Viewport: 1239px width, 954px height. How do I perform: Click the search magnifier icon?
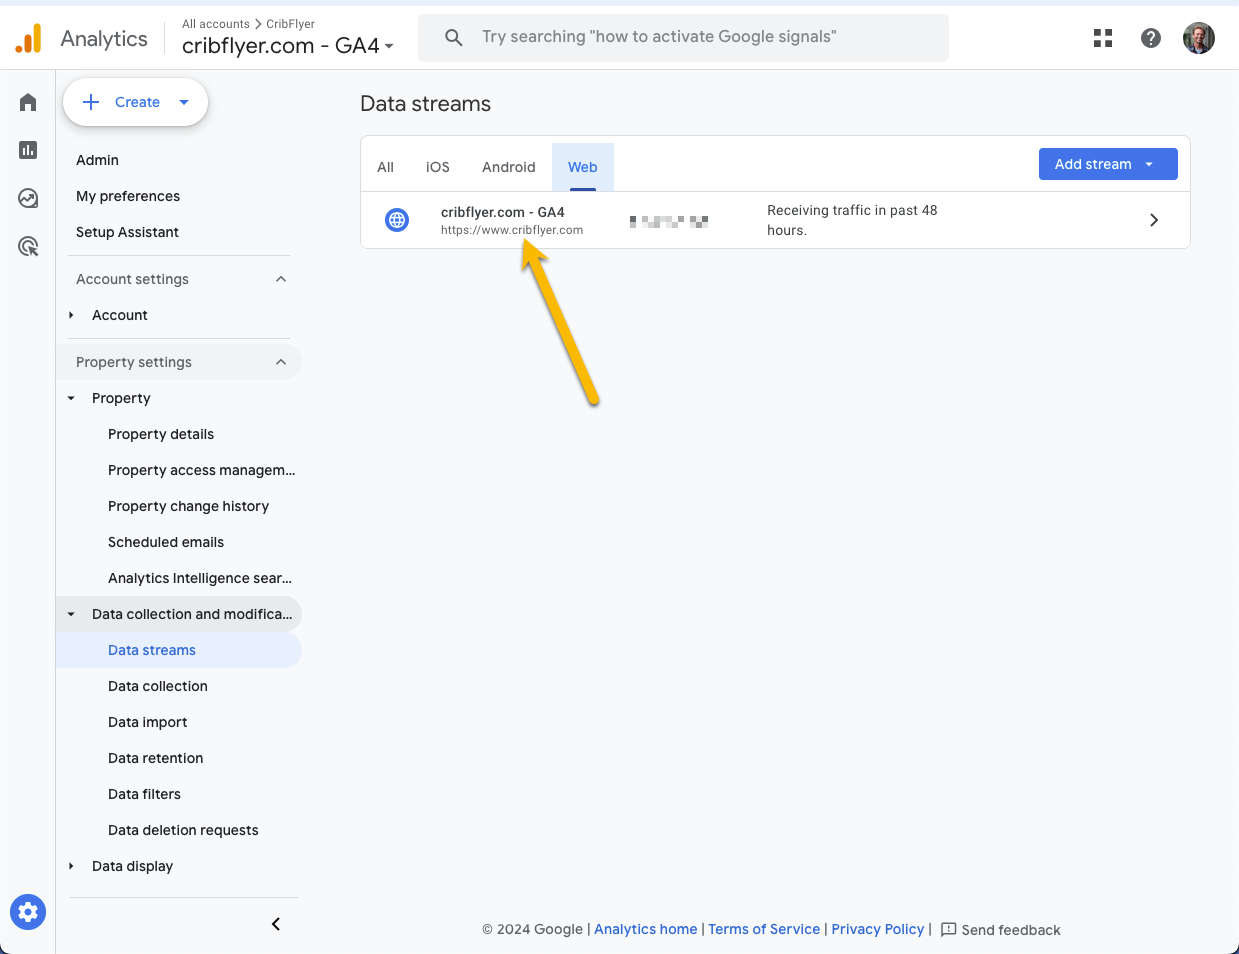[453, 37]
